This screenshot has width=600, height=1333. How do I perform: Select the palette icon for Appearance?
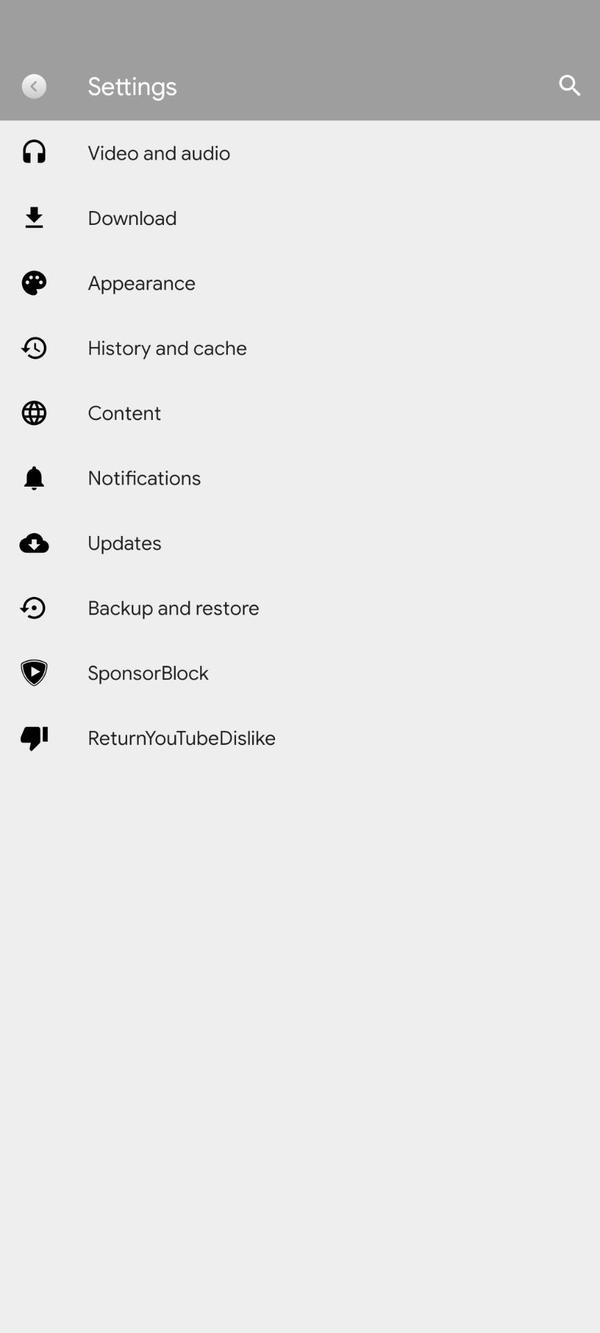pyautogui.click(x=34, y=282)
